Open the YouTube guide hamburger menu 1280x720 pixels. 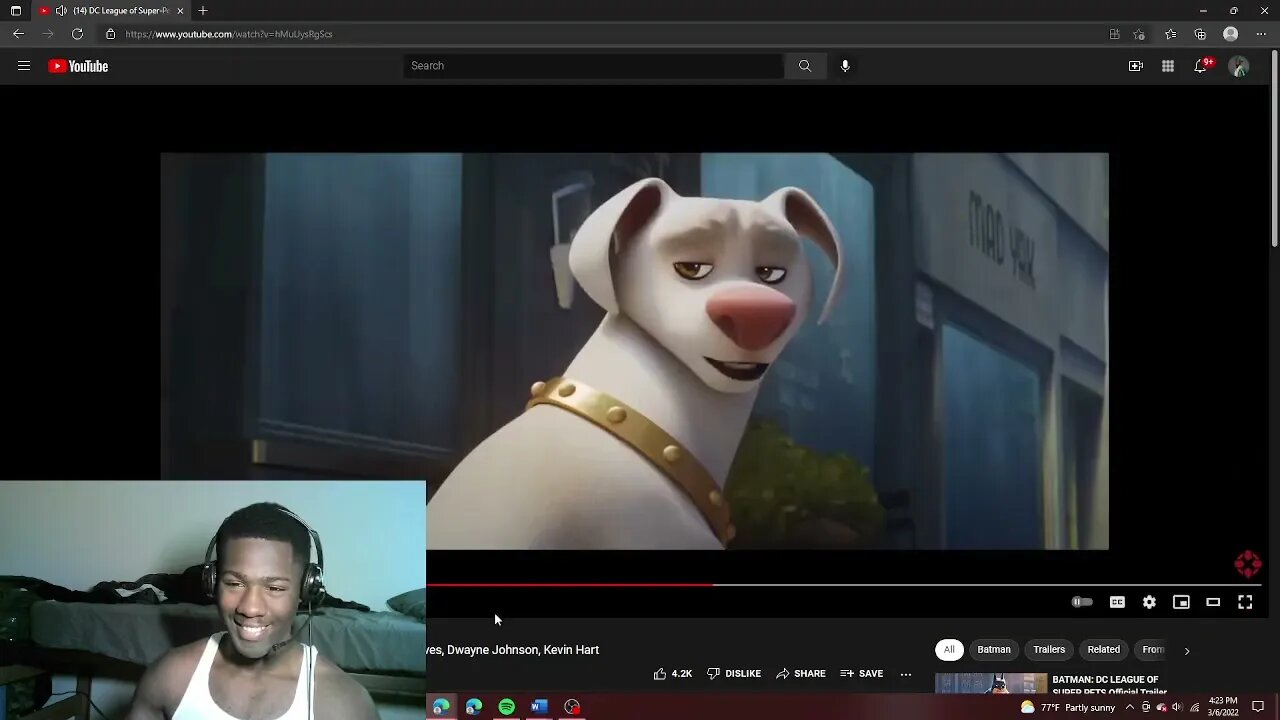click(24, 66)
